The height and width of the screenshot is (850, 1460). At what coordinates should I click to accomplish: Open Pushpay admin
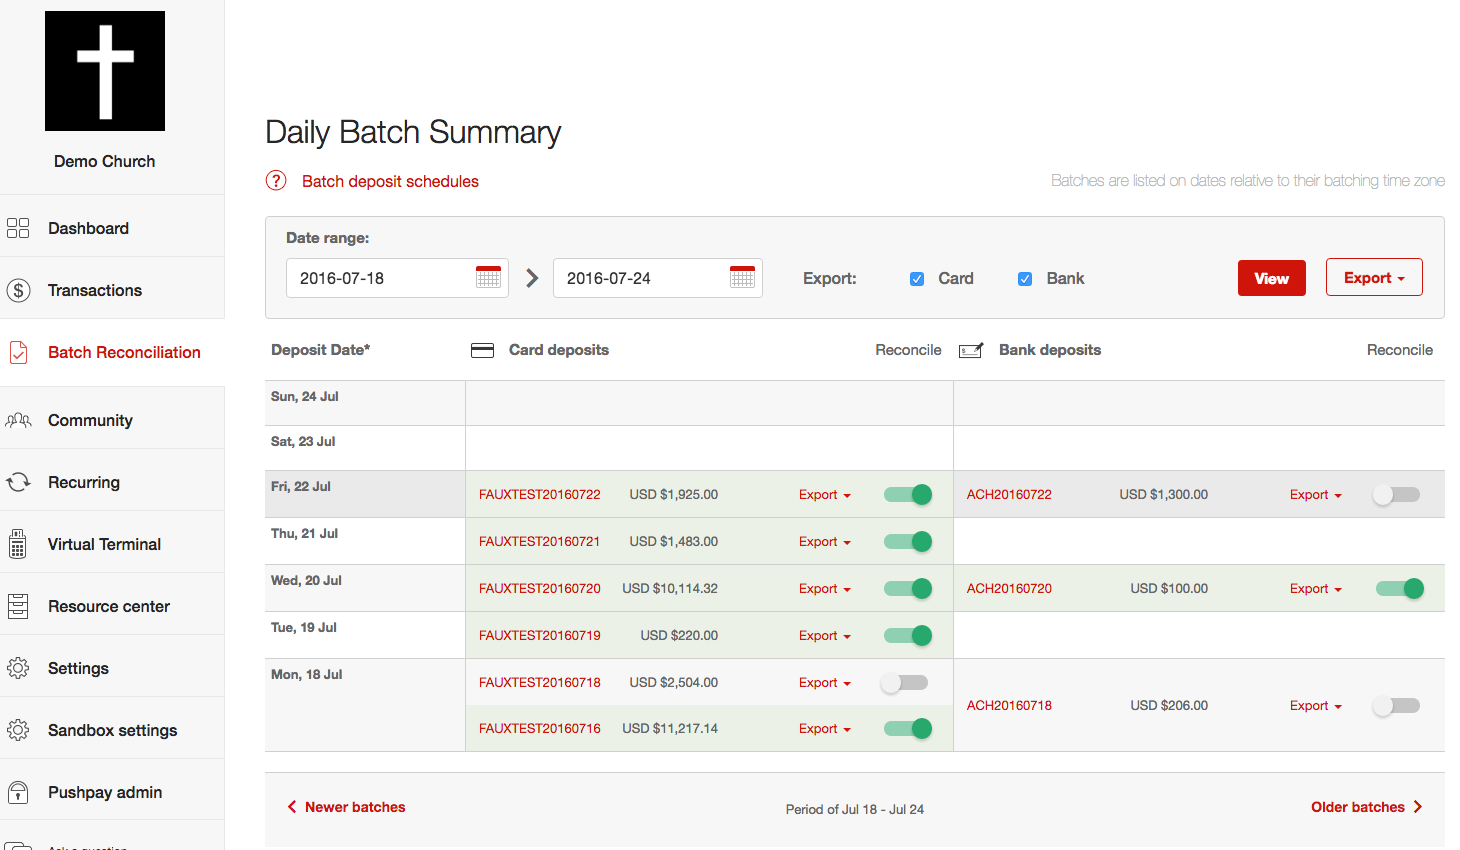coord(105,791)
